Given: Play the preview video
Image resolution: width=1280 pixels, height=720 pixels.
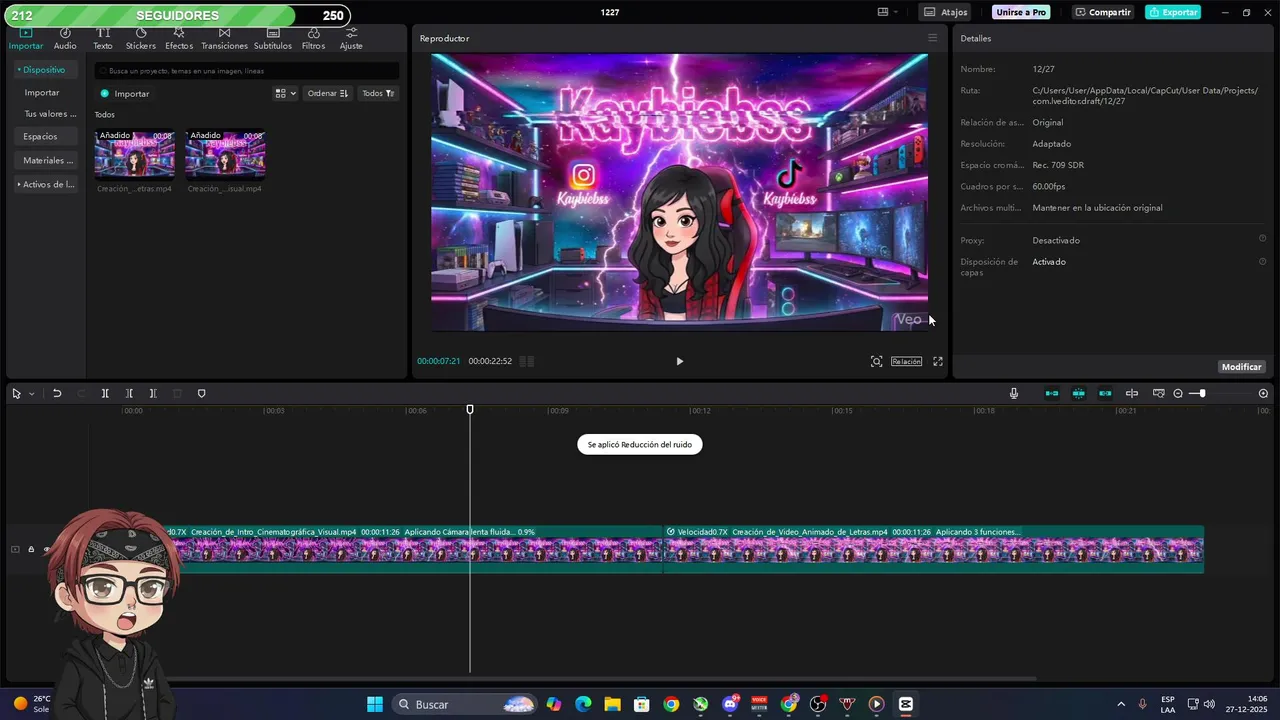Looking at the screenshot, I should pos(679,361).
